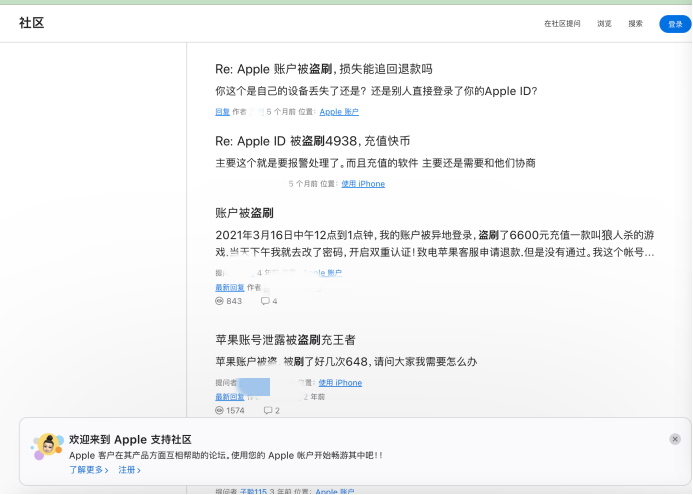Open the 搜索 search menu item

click(636, 24)
